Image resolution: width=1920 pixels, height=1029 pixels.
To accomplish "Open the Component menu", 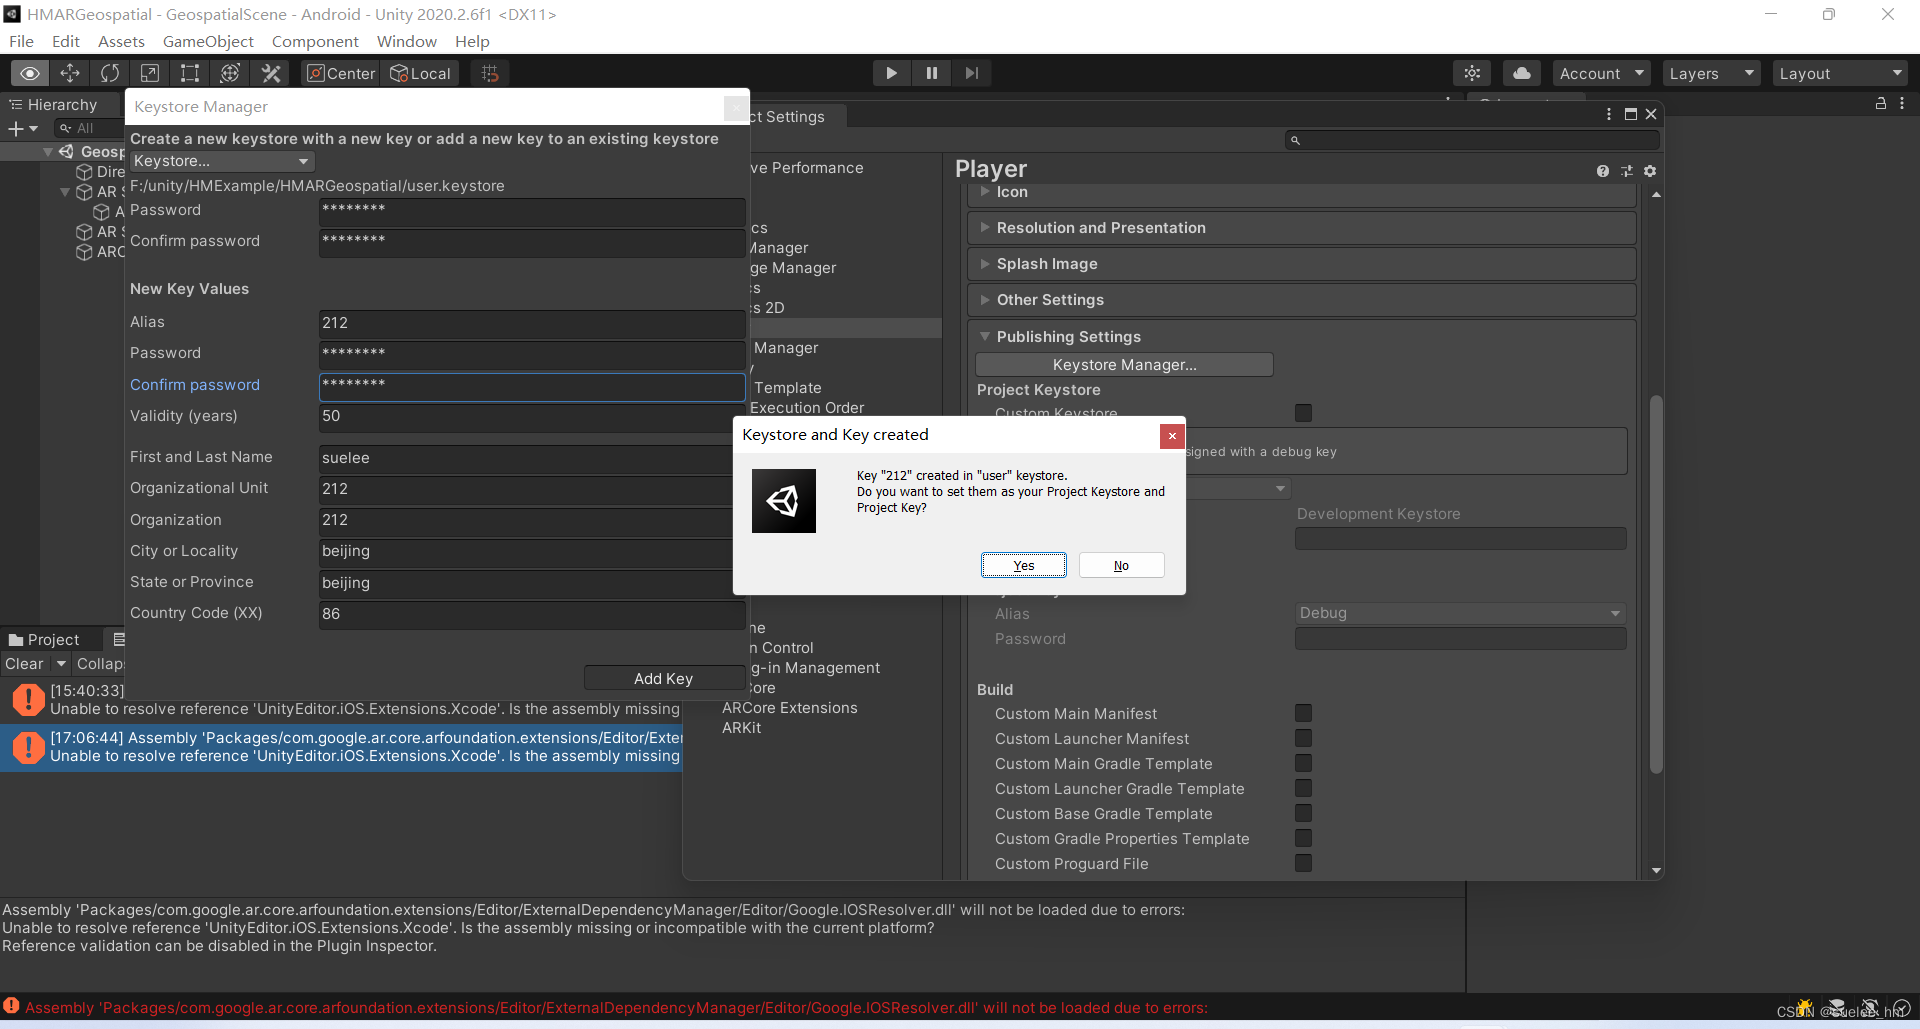I will click(315, 41).
